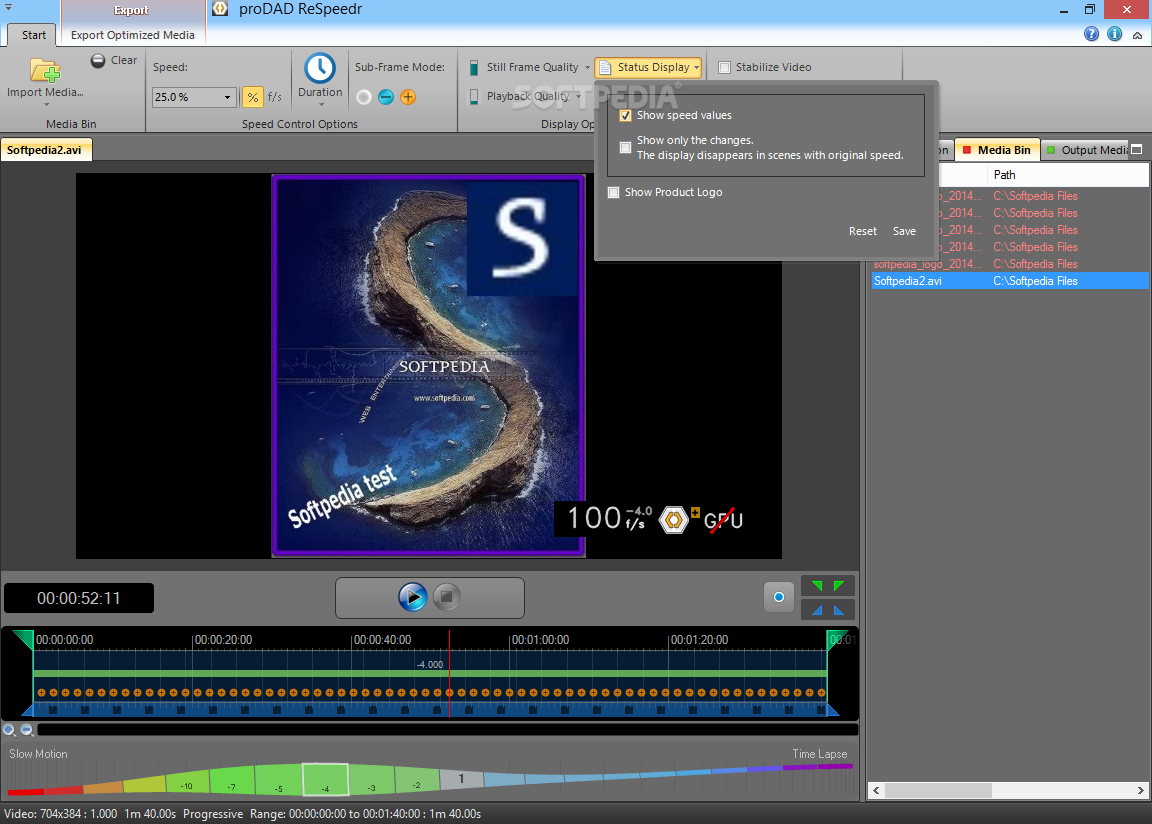Click the blue left range marker button
Screen dimensions: 1152x824
click(x=817, y=610)
